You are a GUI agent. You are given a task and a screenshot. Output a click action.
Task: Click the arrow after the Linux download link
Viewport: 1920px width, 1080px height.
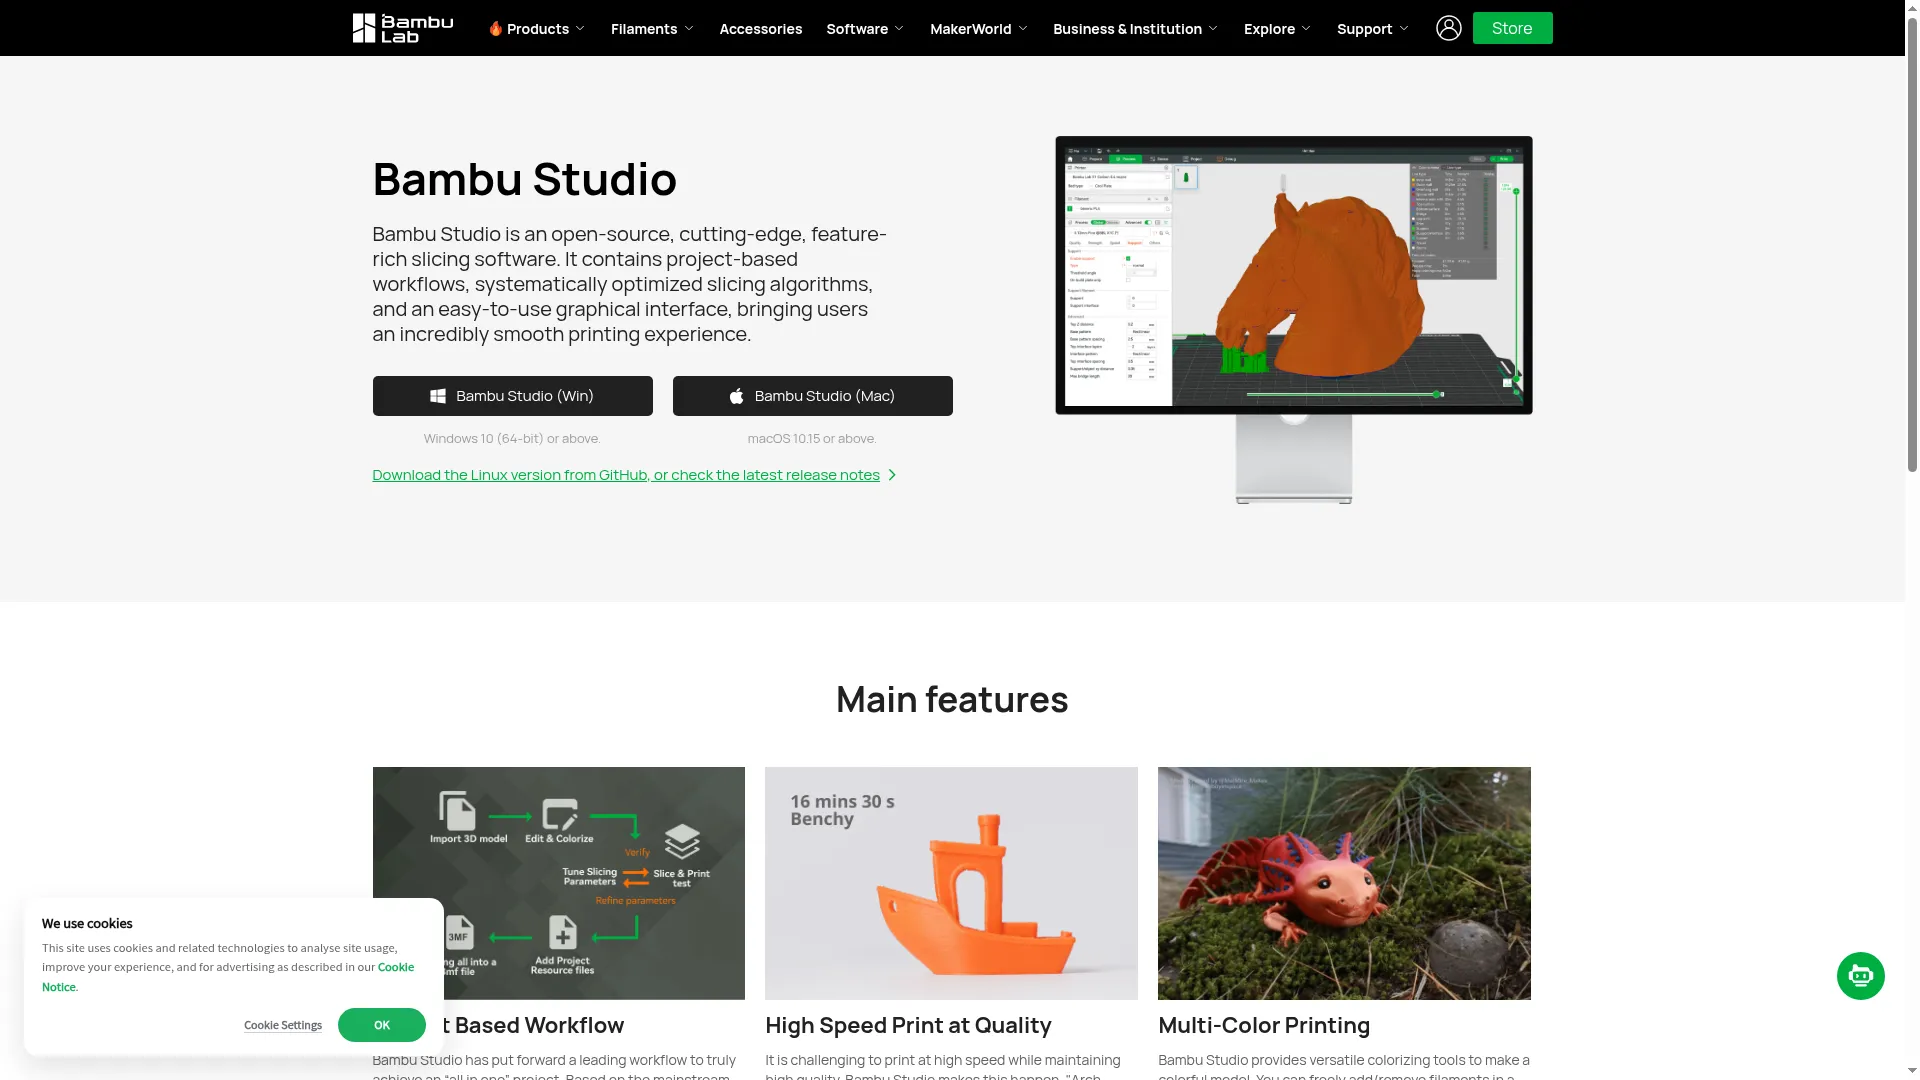point(892,475)
